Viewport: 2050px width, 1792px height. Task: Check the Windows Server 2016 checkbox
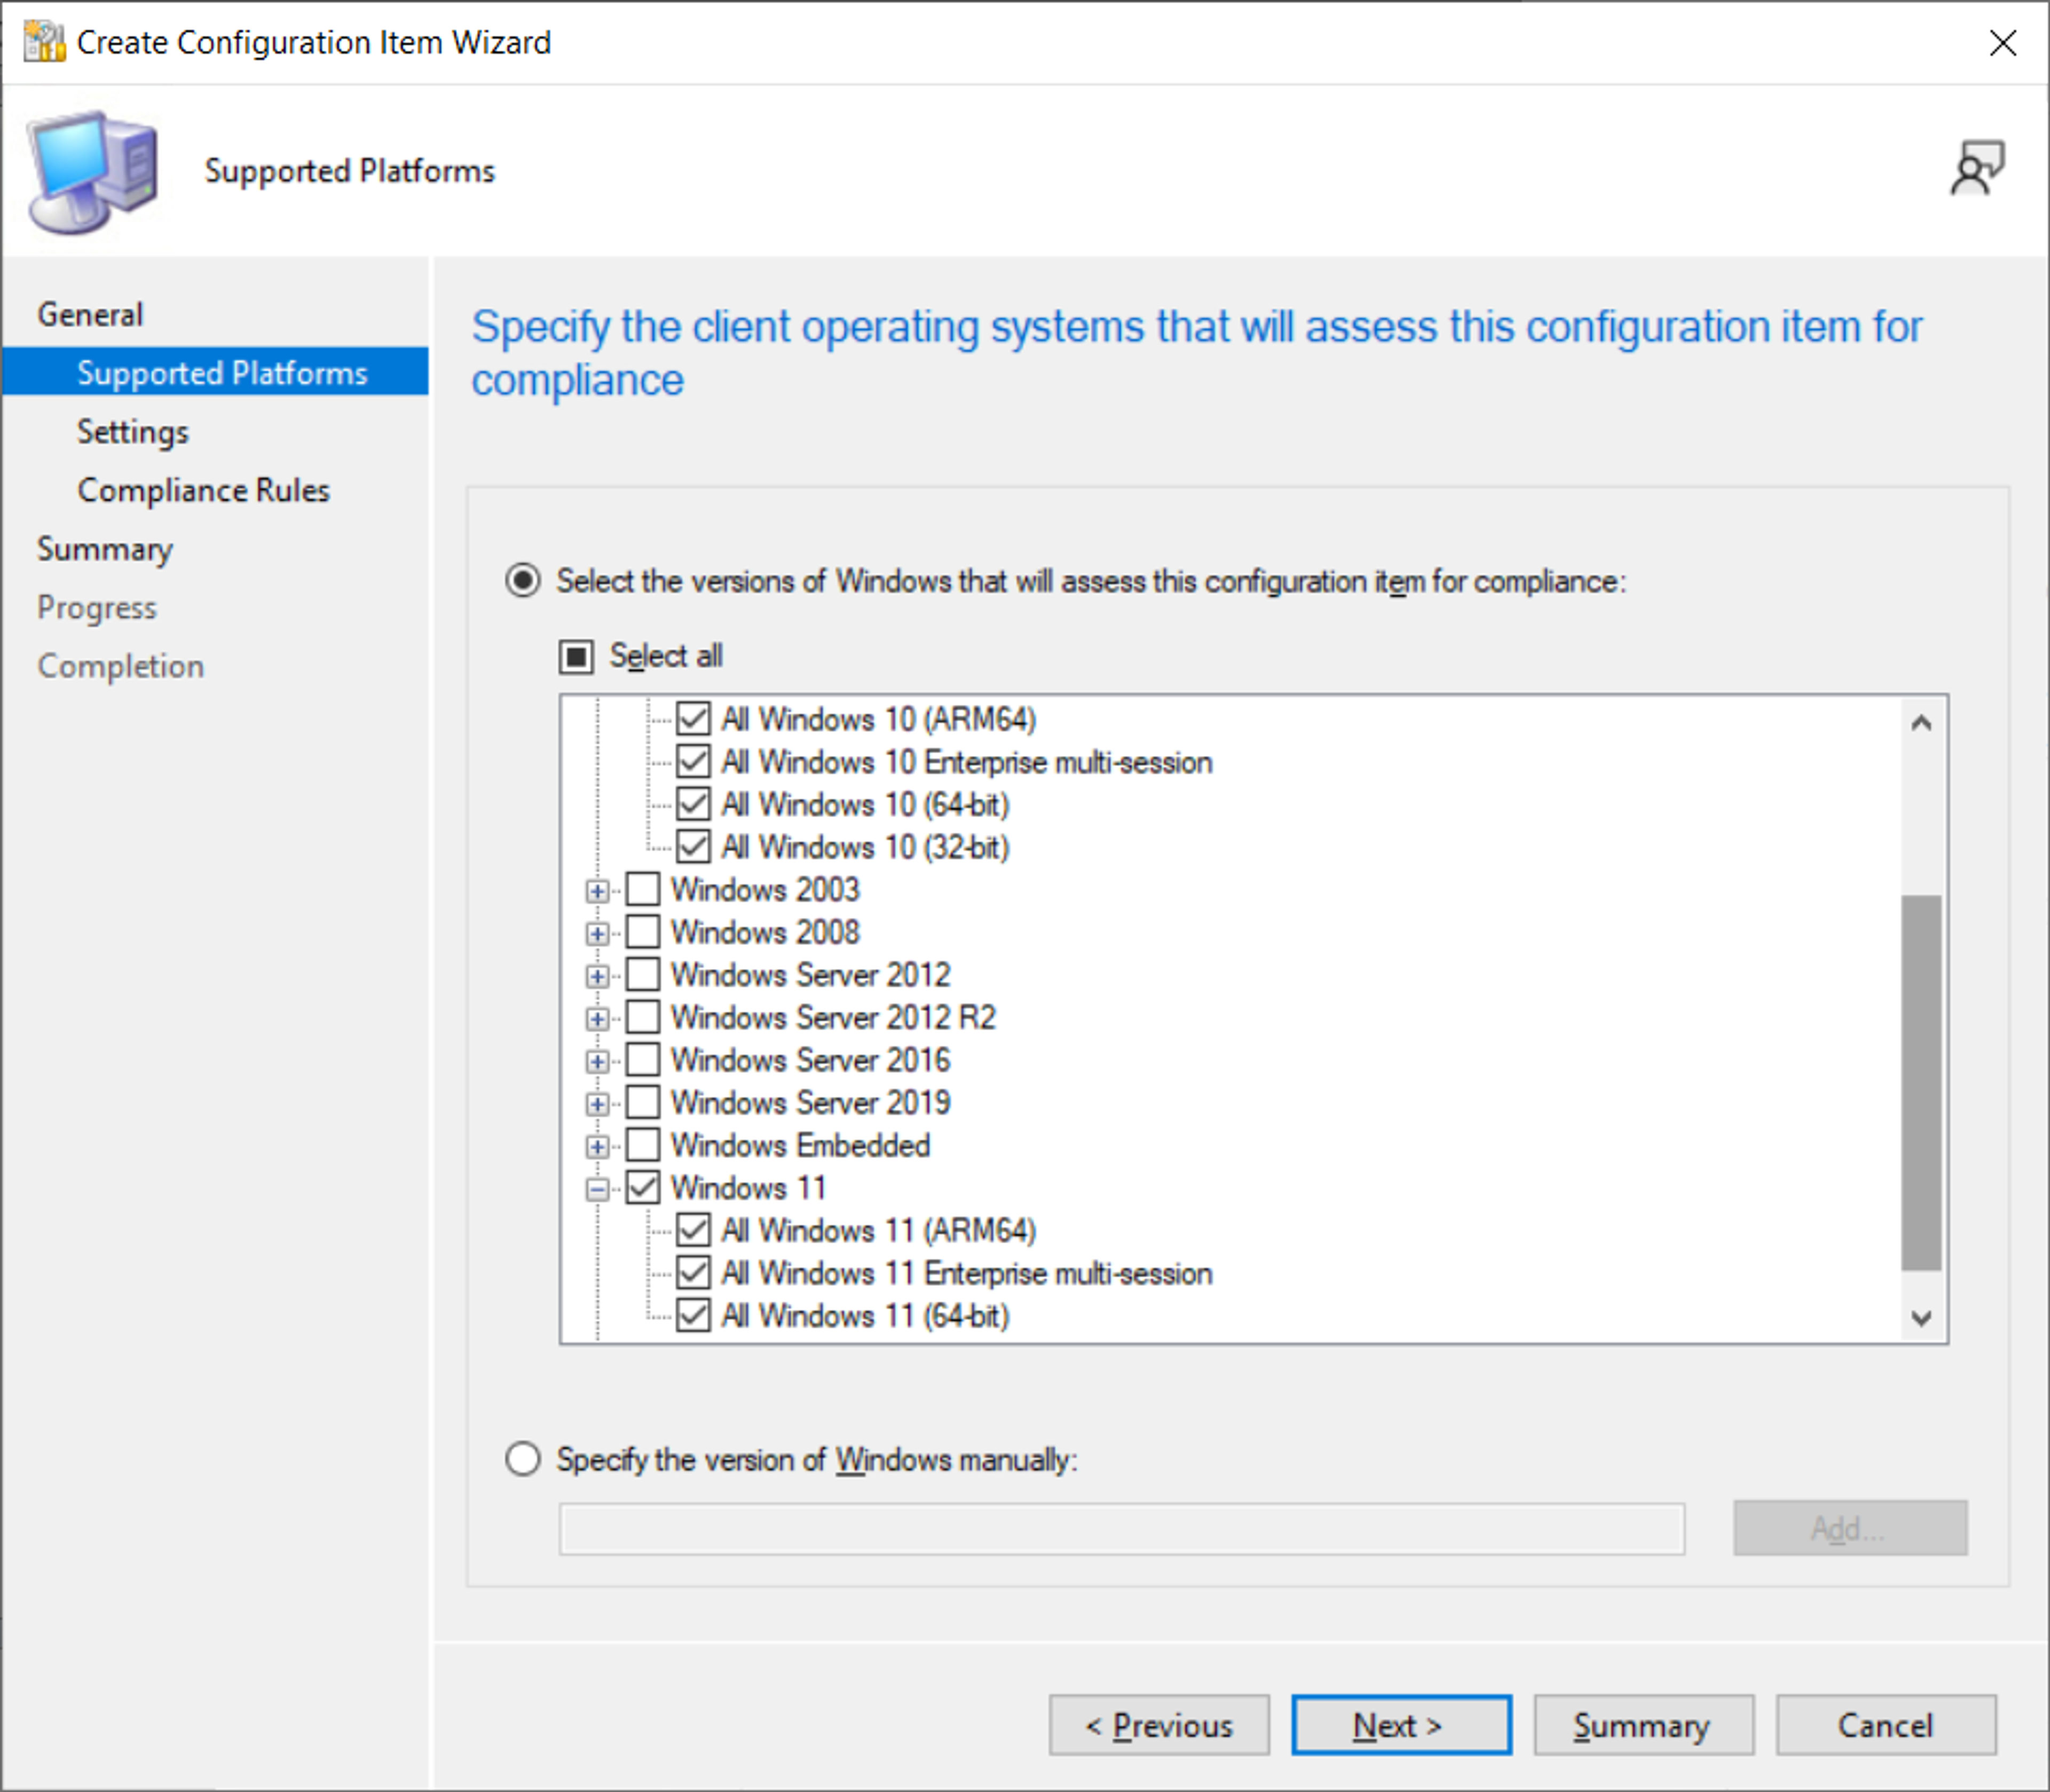click(643, 1059)
